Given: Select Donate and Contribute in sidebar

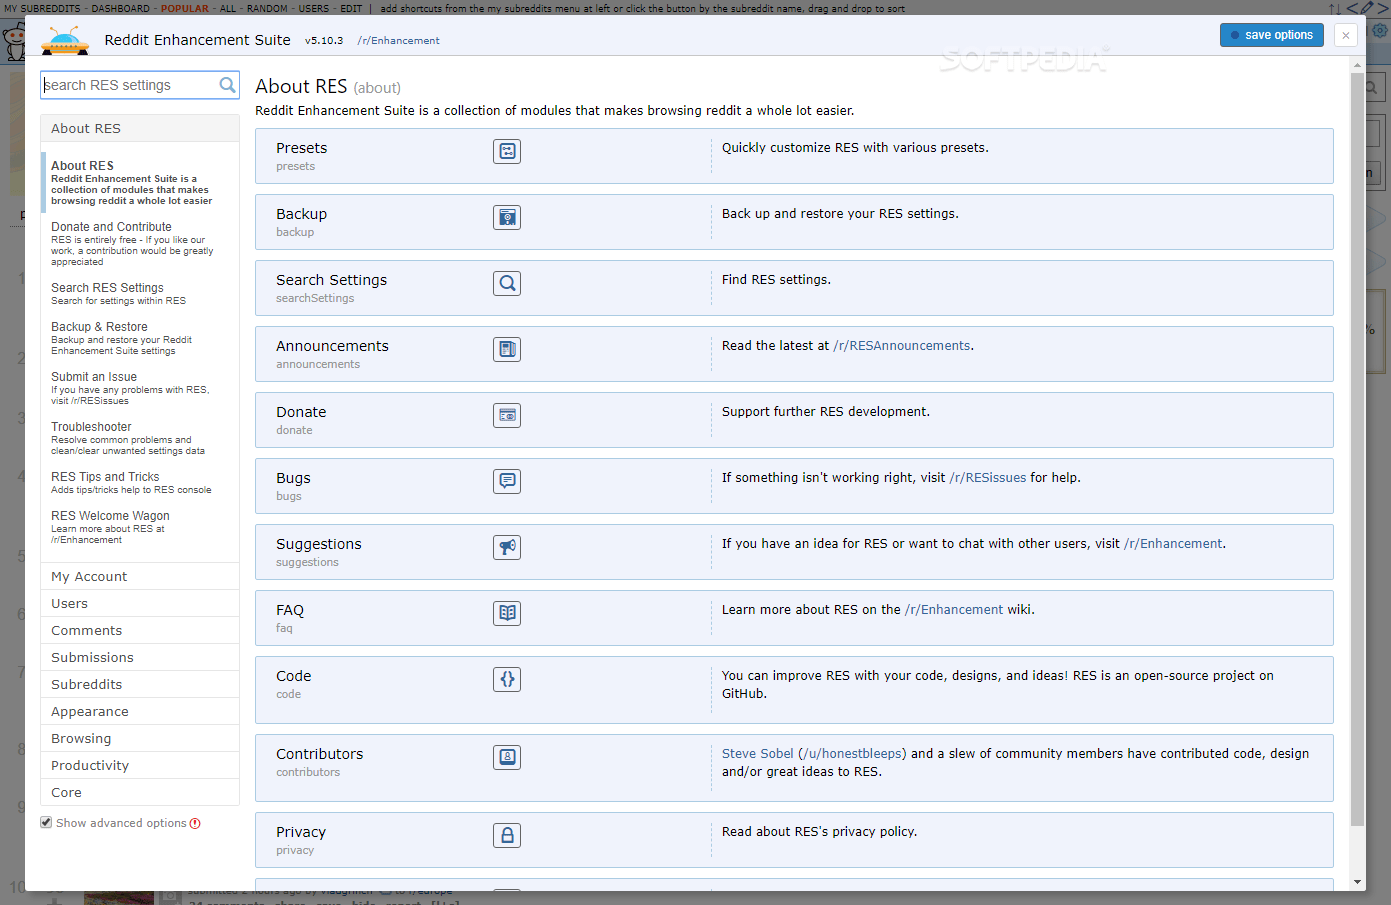Looking at the screenshot, I should [x=140, y=243].
